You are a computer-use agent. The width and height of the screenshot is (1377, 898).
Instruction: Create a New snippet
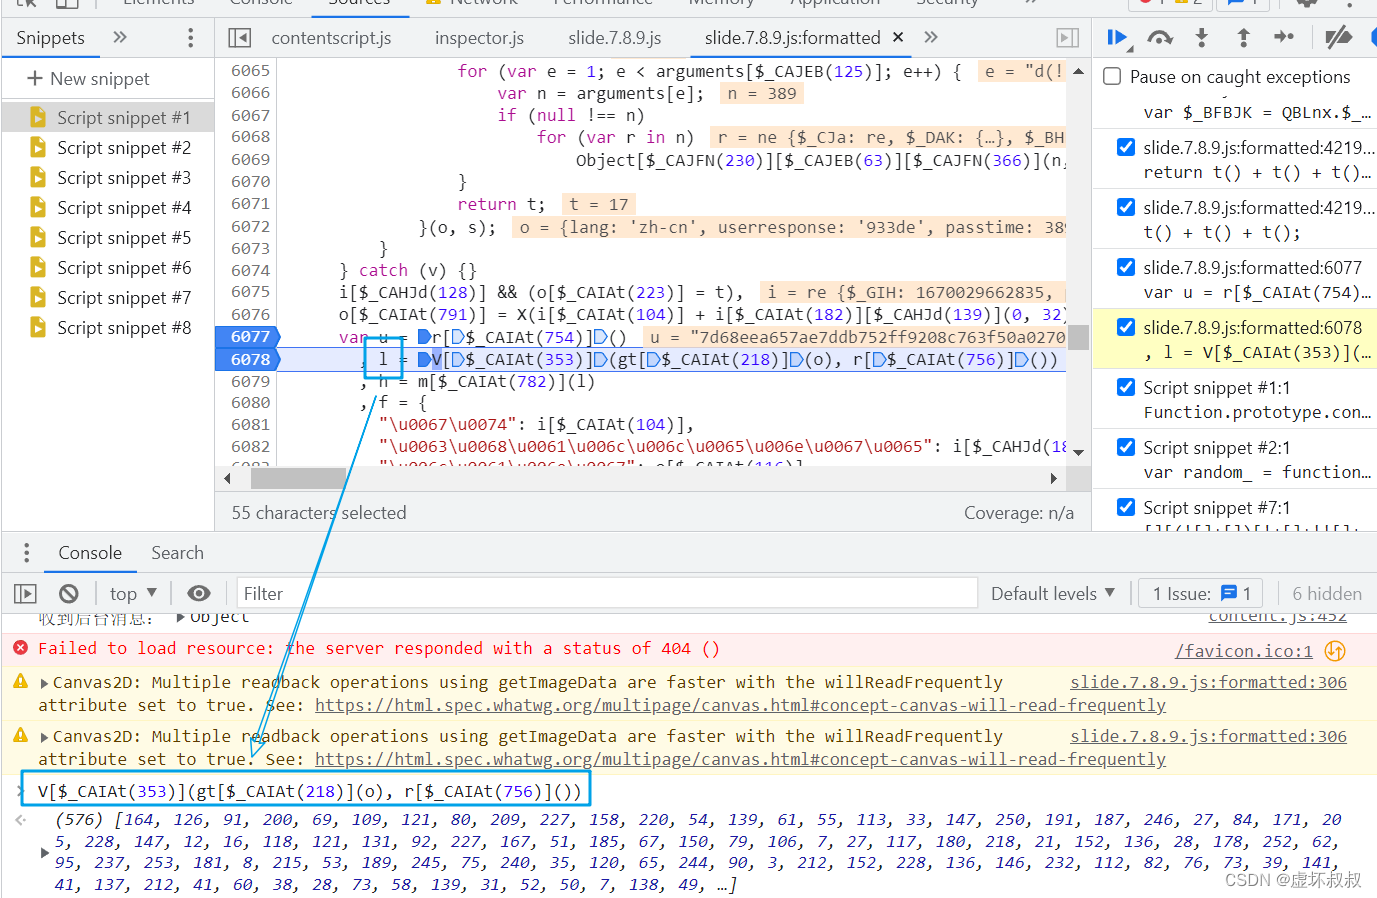pos(88,78)
